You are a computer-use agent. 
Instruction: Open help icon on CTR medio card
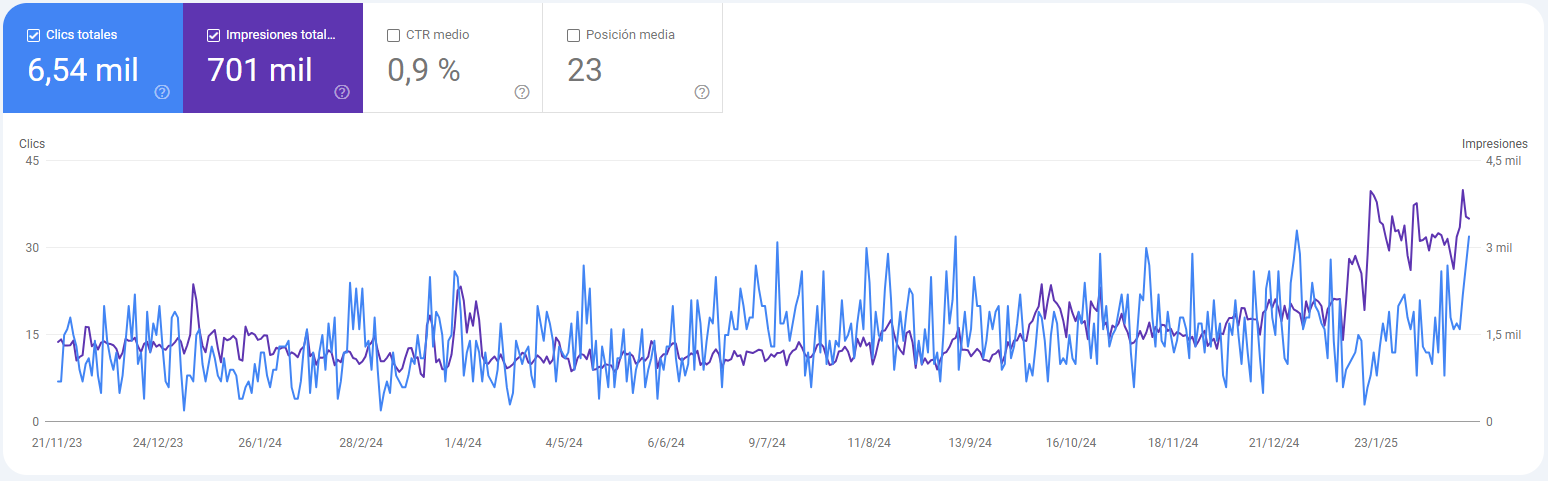coord(522,92)
